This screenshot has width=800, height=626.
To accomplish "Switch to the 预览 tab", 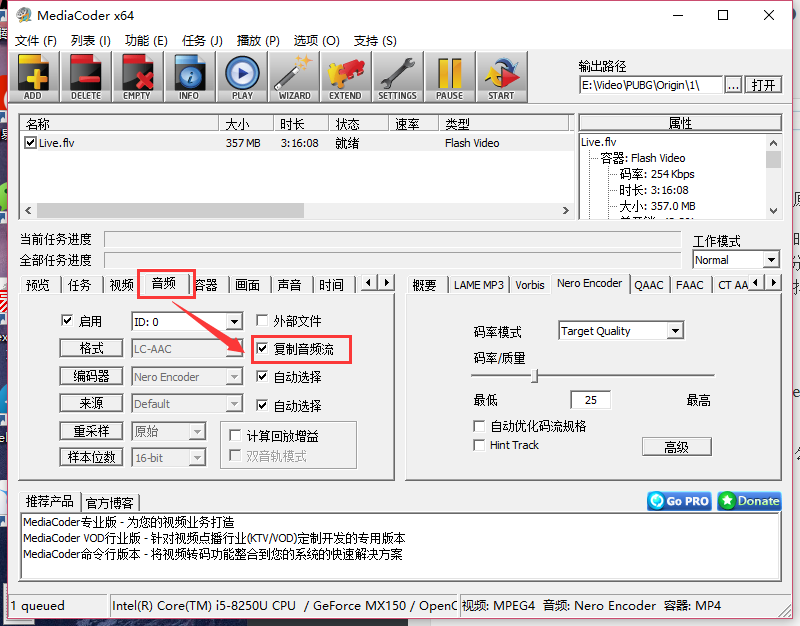I will coord(38,285).
